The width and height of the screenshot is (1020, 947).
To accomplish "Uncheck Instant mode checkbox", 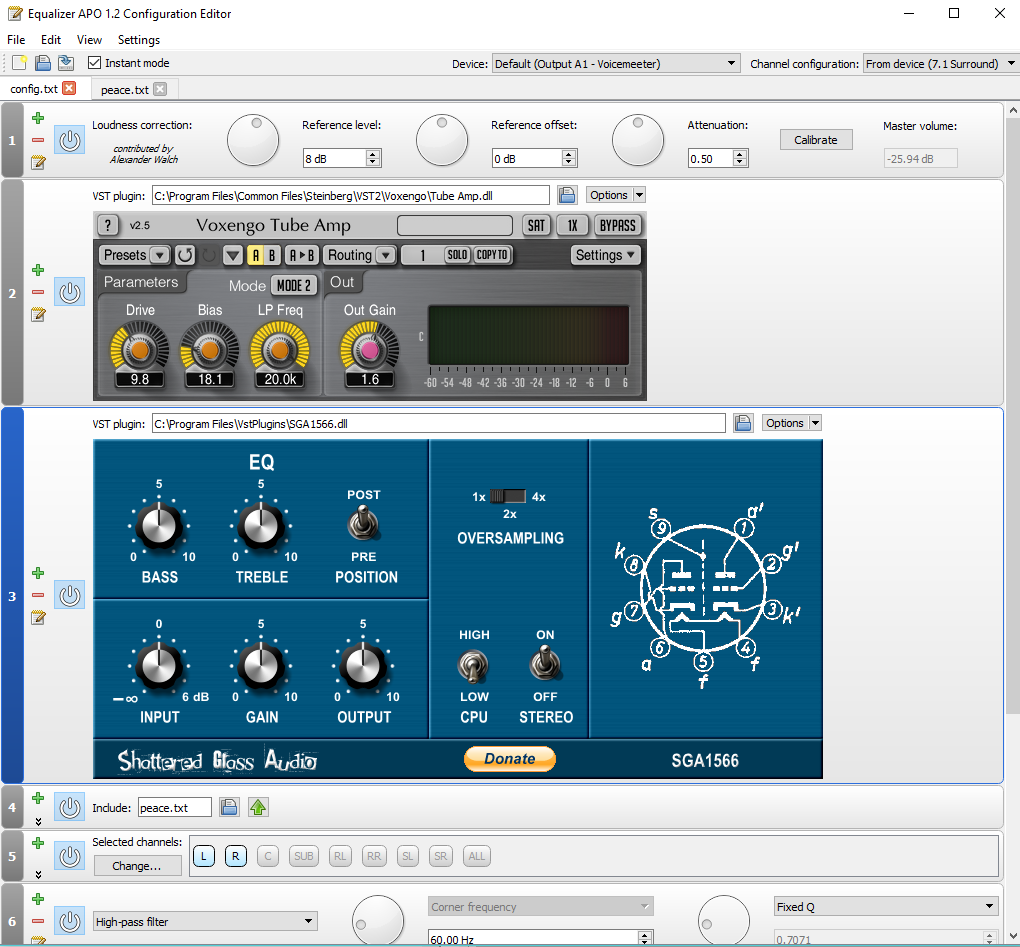I will 95,62.
